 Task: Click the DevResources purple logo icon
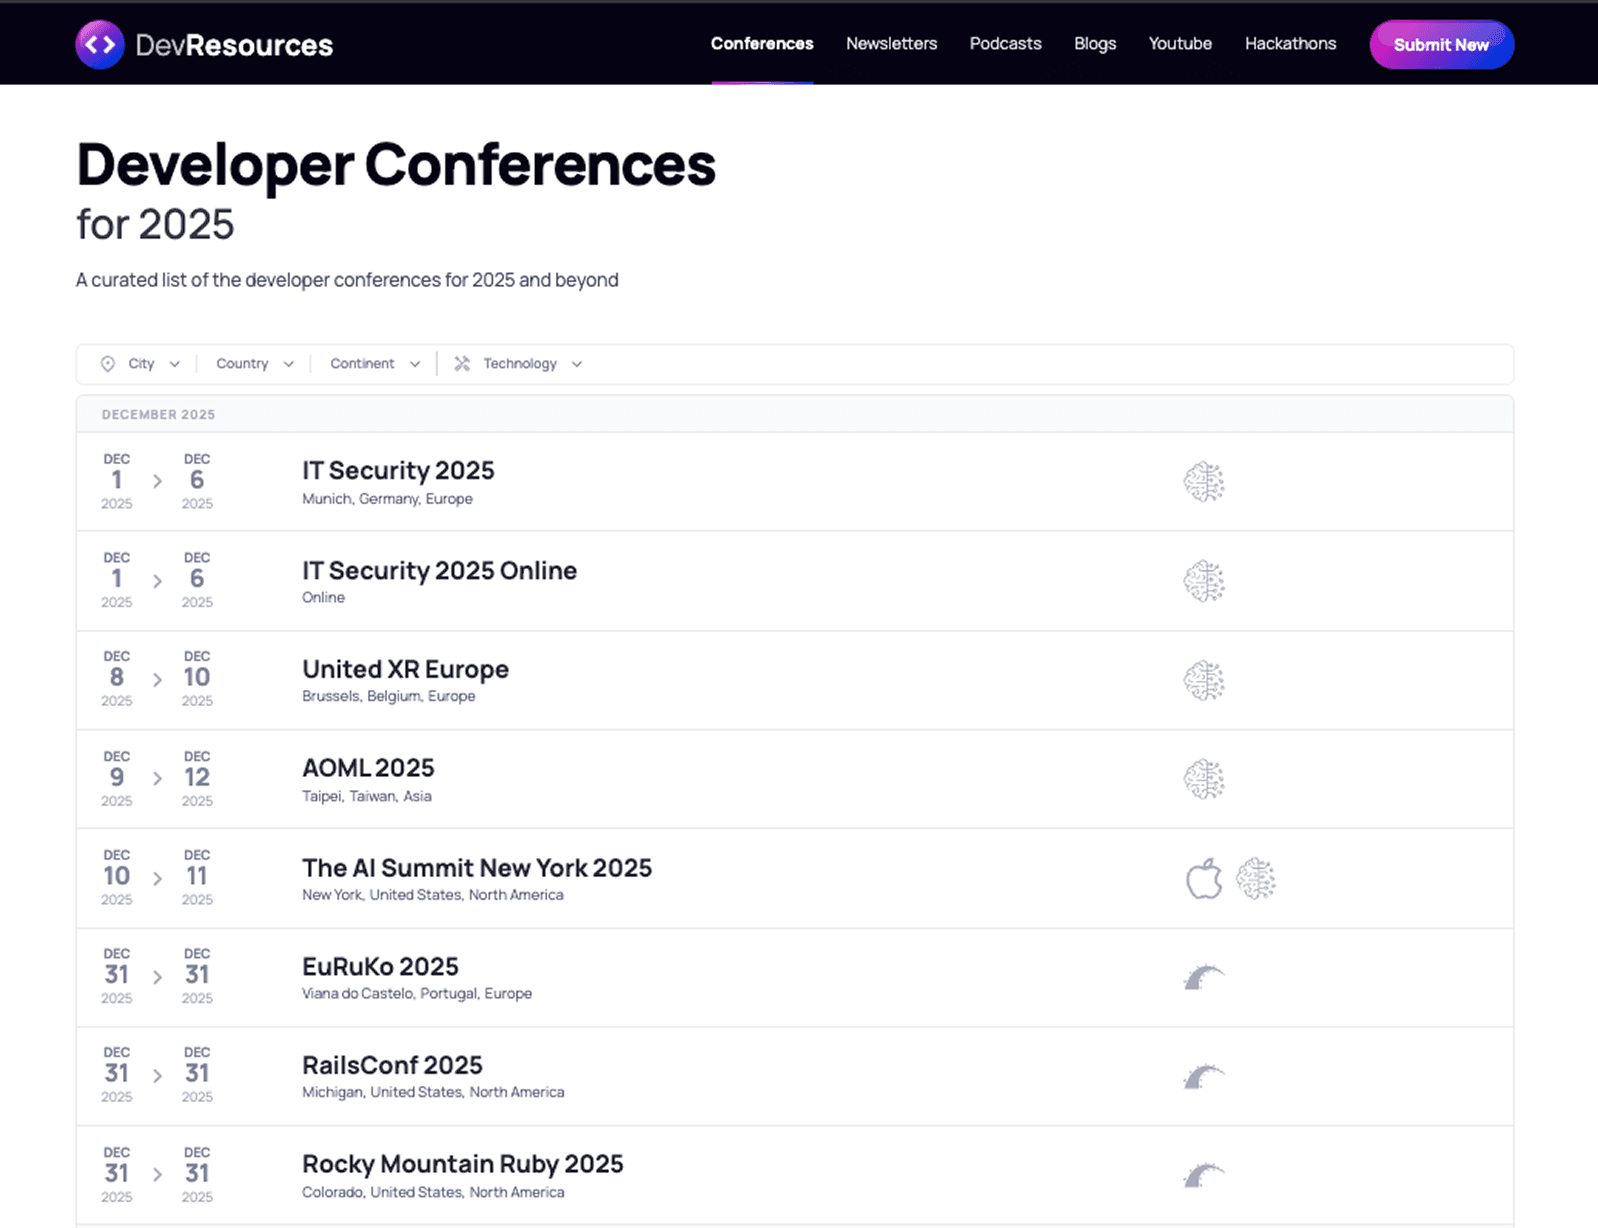pyautogui.click(x=100, y=45)
